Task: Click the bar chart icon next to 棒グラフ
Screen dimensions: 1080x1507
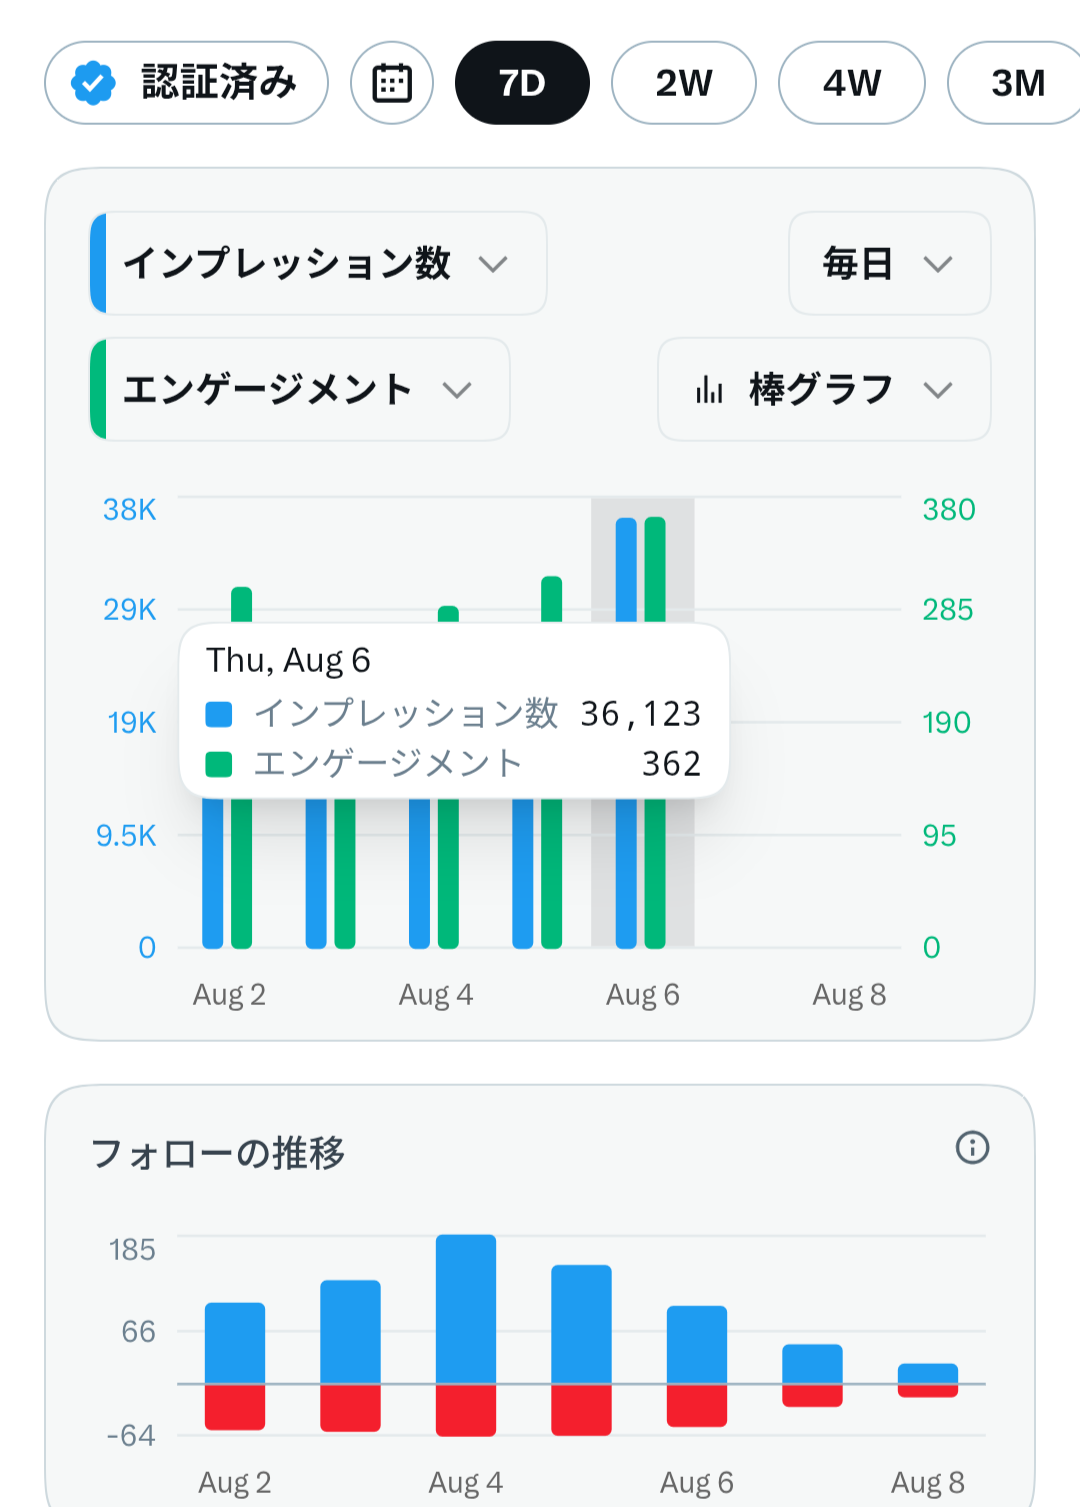Action: click(x=709, y=389)
